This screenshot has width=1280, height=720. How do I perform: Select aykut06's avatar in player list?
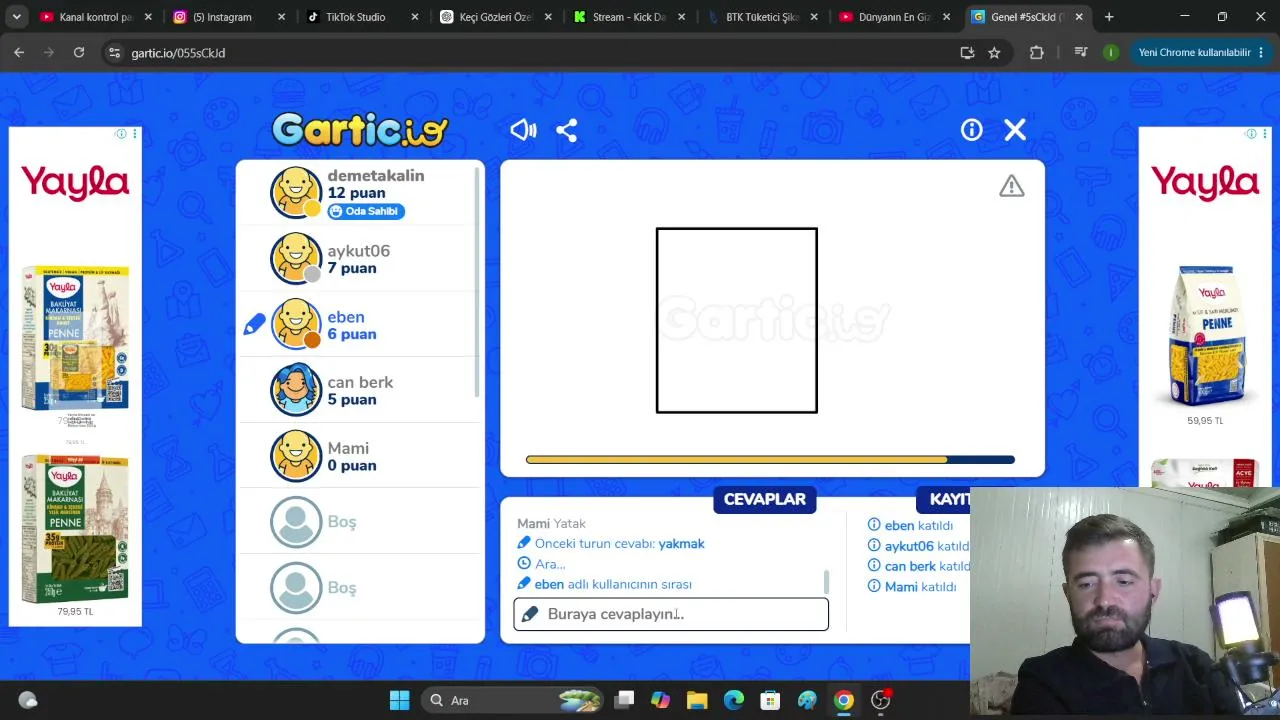coord(296,258)
